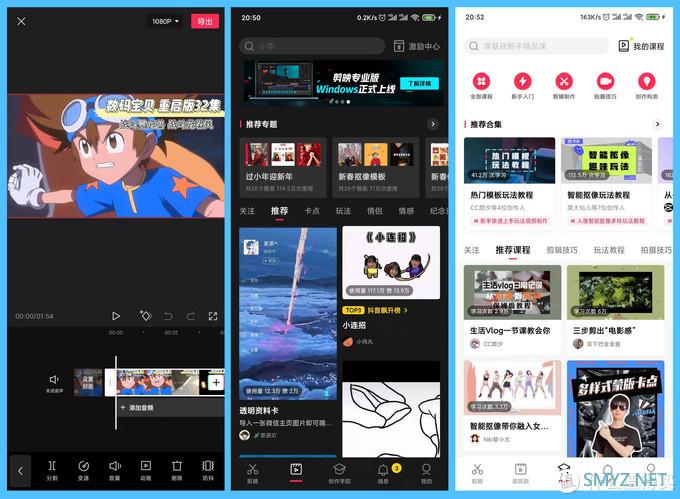The width and height of the screenshot is (680, 499).
Task: Open the 新手入门 beginner icon
Action: [x=523, y=86]
